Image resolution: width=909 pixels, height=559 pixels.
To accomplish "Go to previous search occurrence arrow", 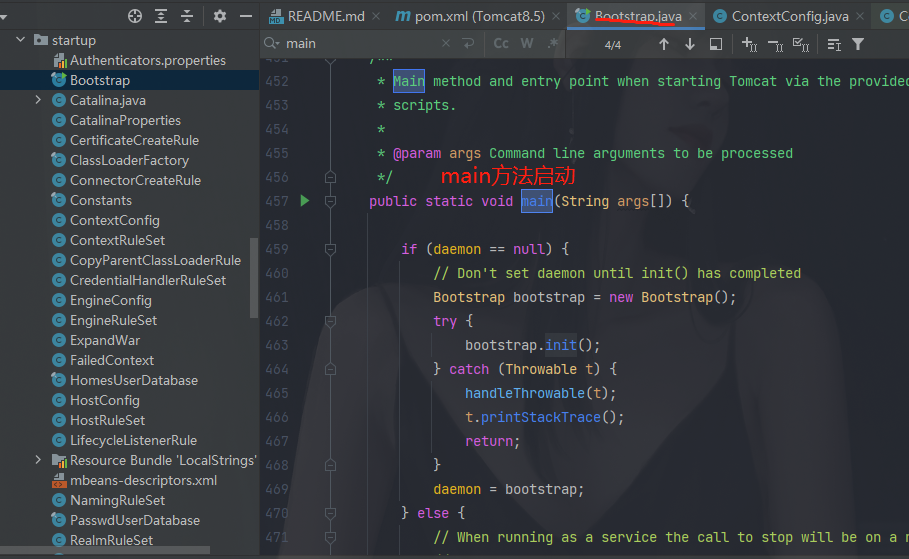I will tap(663, 44).
